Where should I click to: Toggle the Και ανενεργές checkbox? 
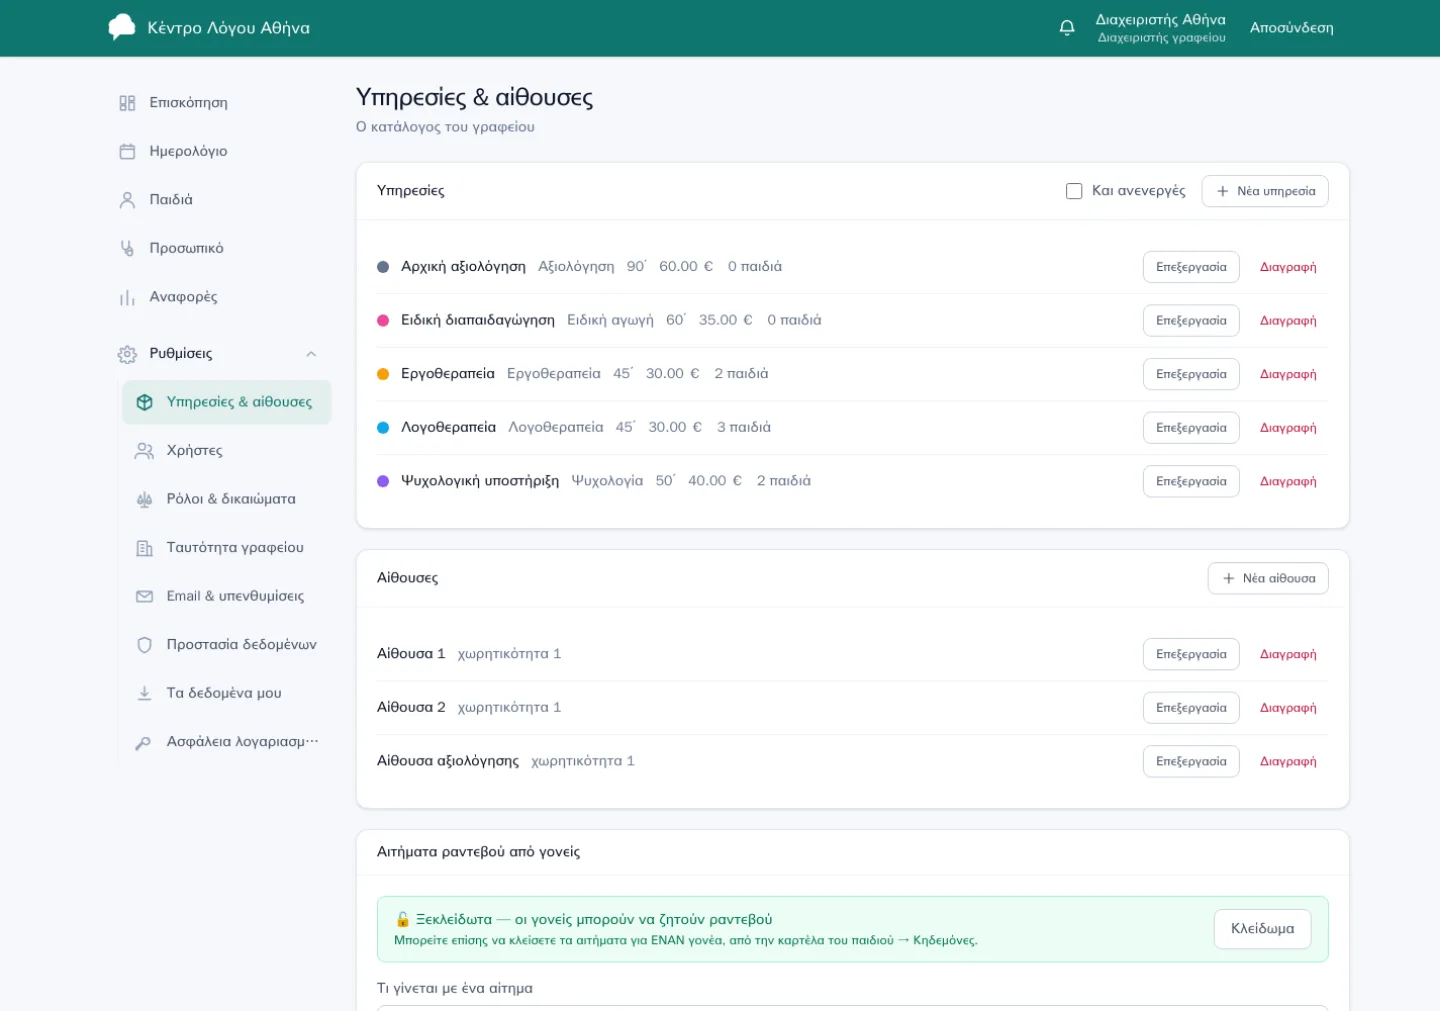pos(1074,191)
